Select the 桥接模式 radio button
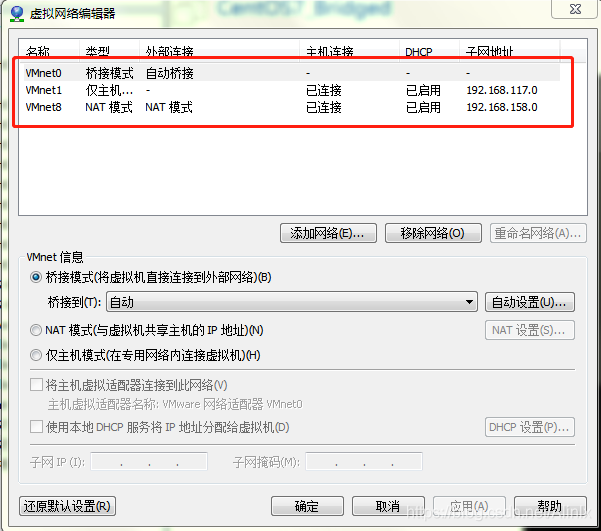This screenshot has height=531, width=601. coord(36,277)
